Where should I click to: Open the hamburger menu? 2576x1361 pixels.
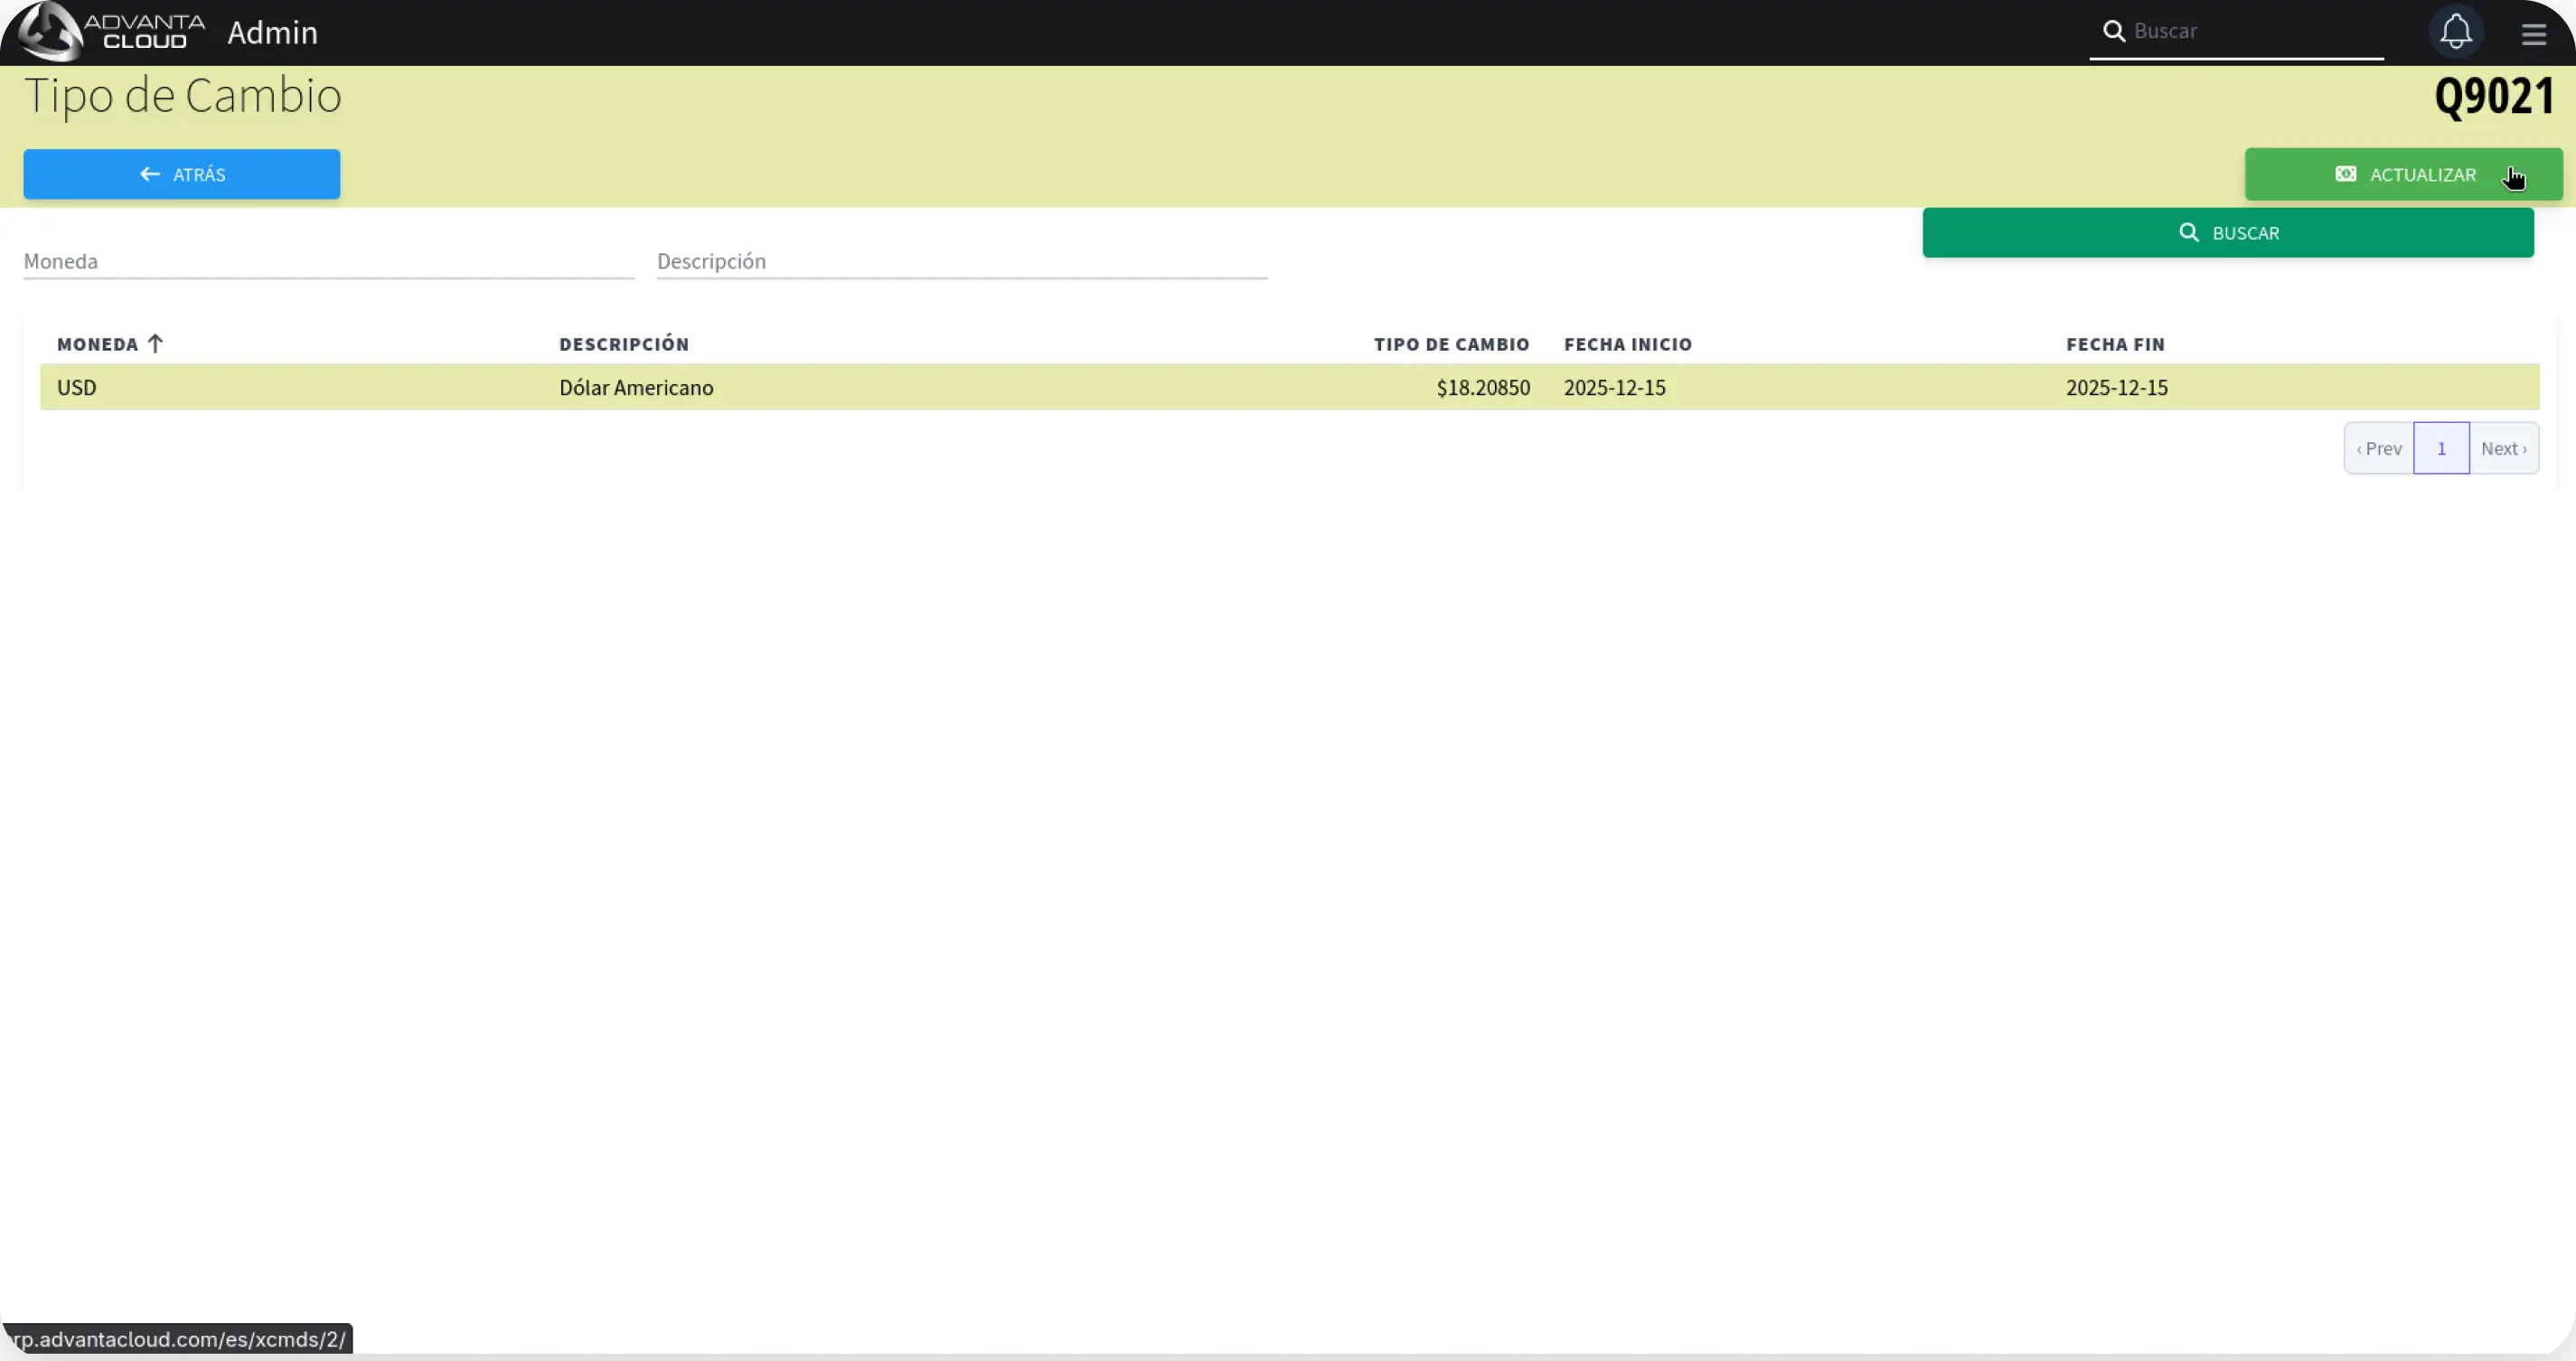point(2533,34)
